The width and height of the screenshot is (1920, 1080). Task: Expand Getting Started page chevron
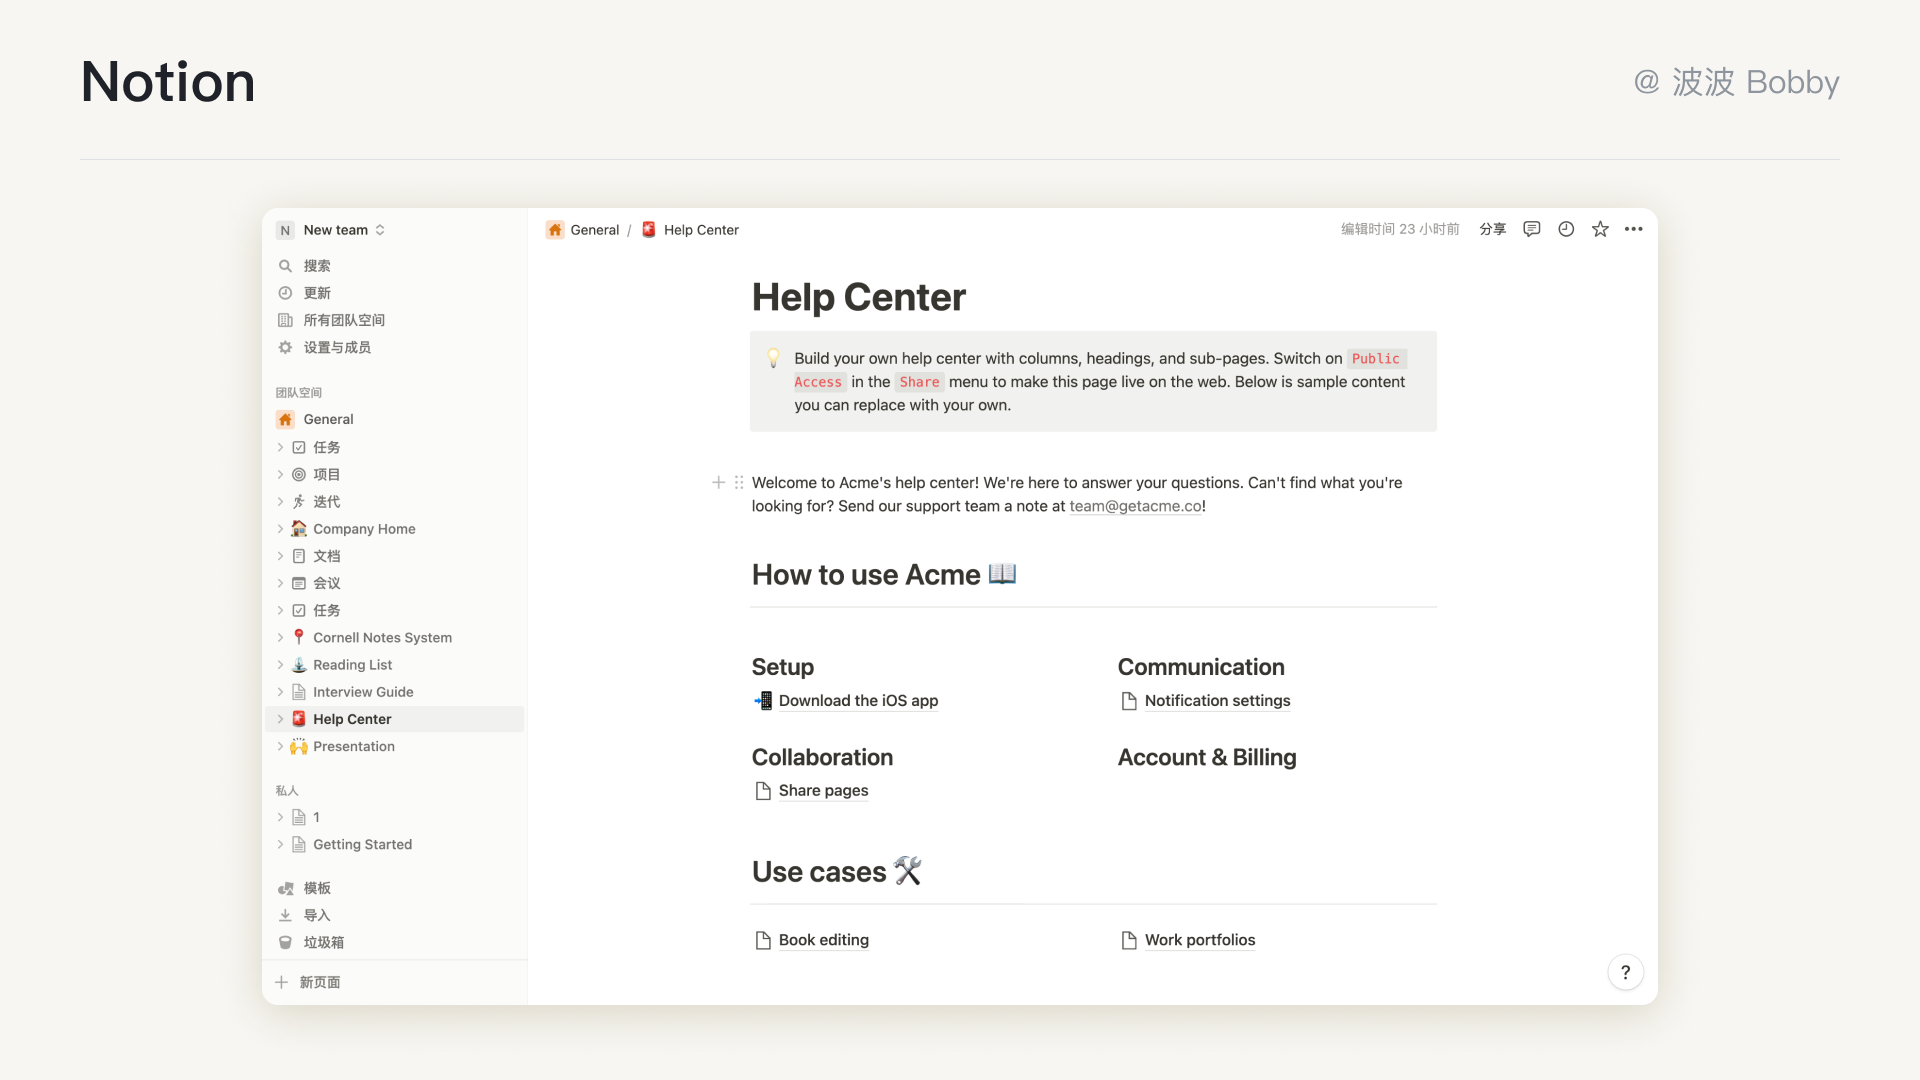(280, 845)
